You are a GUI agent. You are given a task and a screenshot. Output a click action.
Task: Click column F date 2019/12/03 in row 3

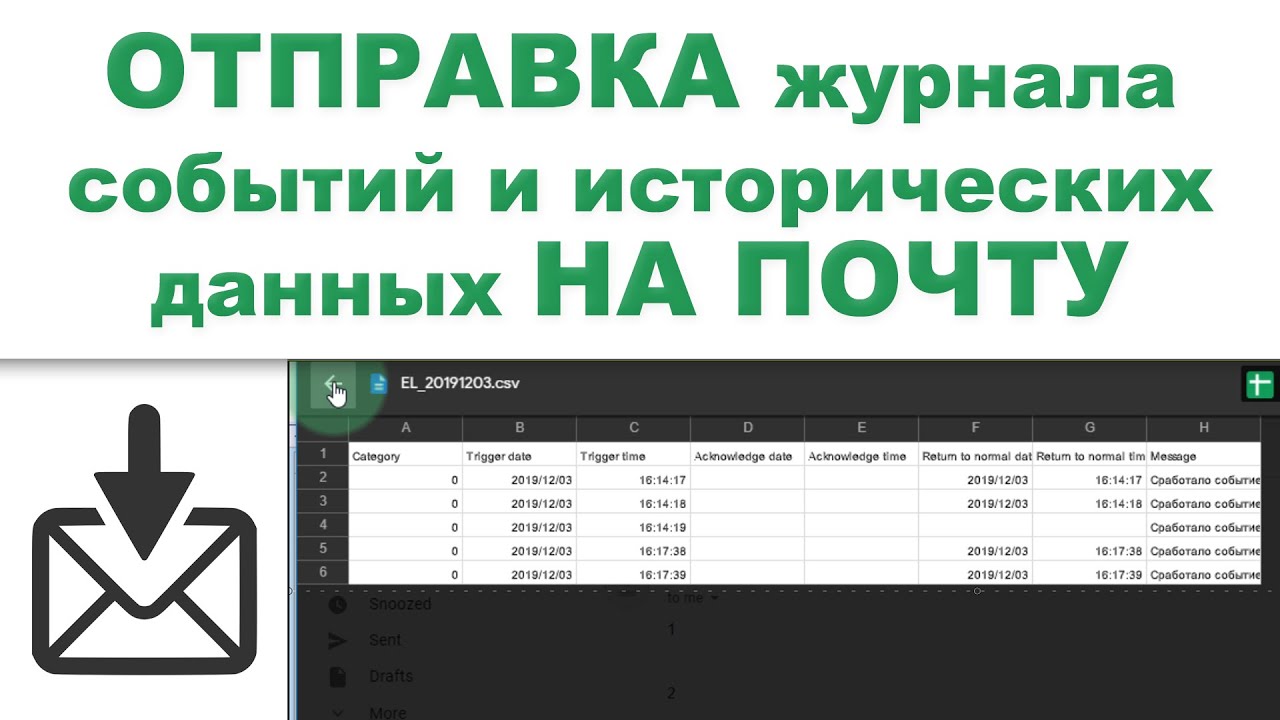click(976, 503)
